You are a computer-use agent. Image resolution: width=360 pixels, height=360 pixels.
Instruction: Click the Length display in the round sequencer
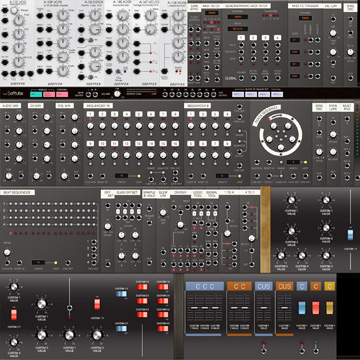point(294,162)
